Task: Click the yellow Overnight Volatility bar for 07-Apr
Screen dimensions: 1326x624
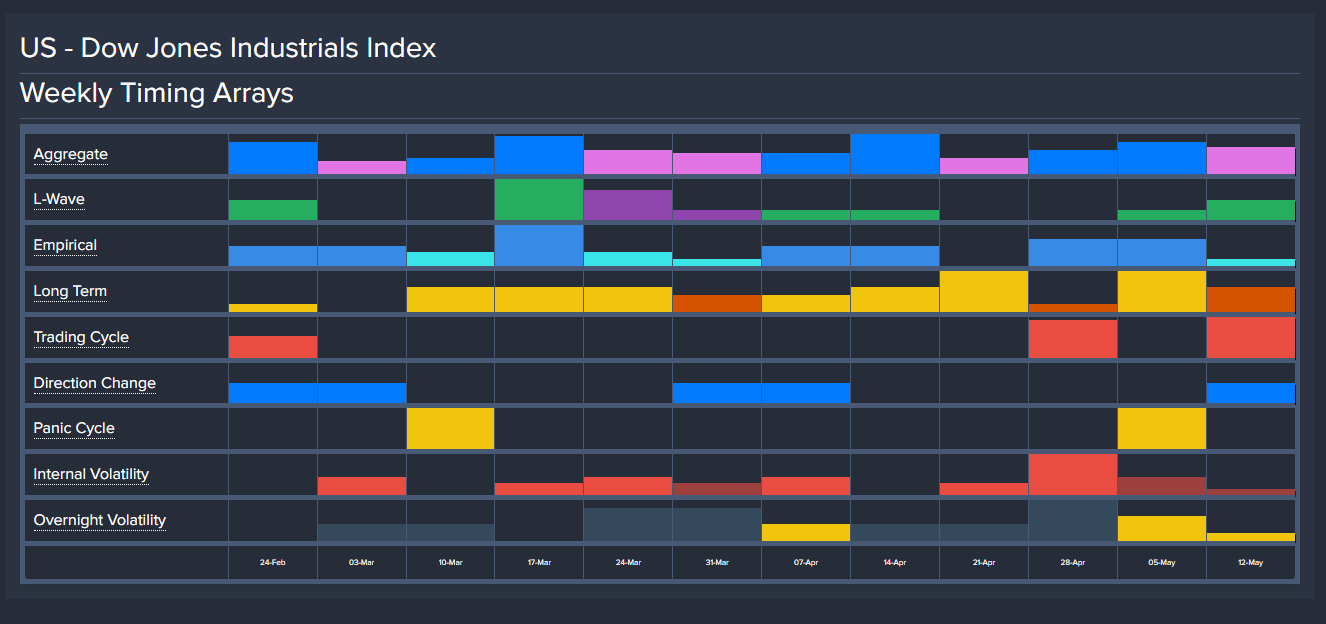Action: 806,533
